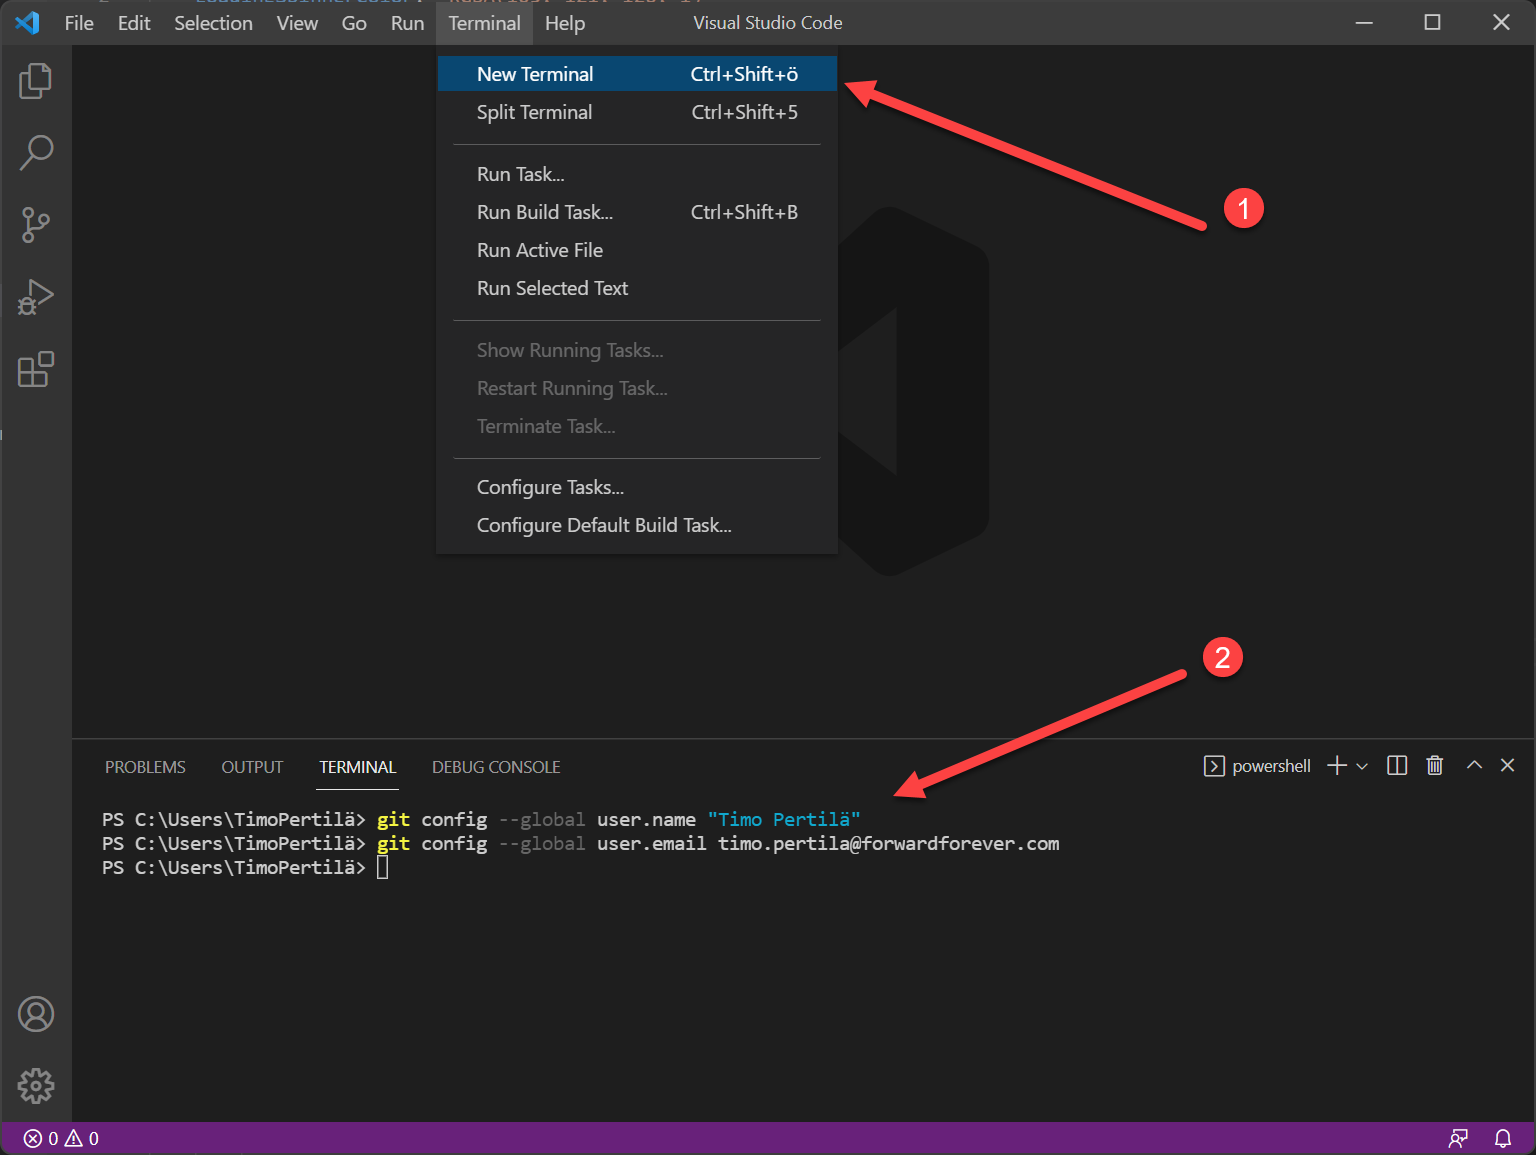Split the terminal using panel icon
1536x1155 pixels.
[x=1397, y=766]
